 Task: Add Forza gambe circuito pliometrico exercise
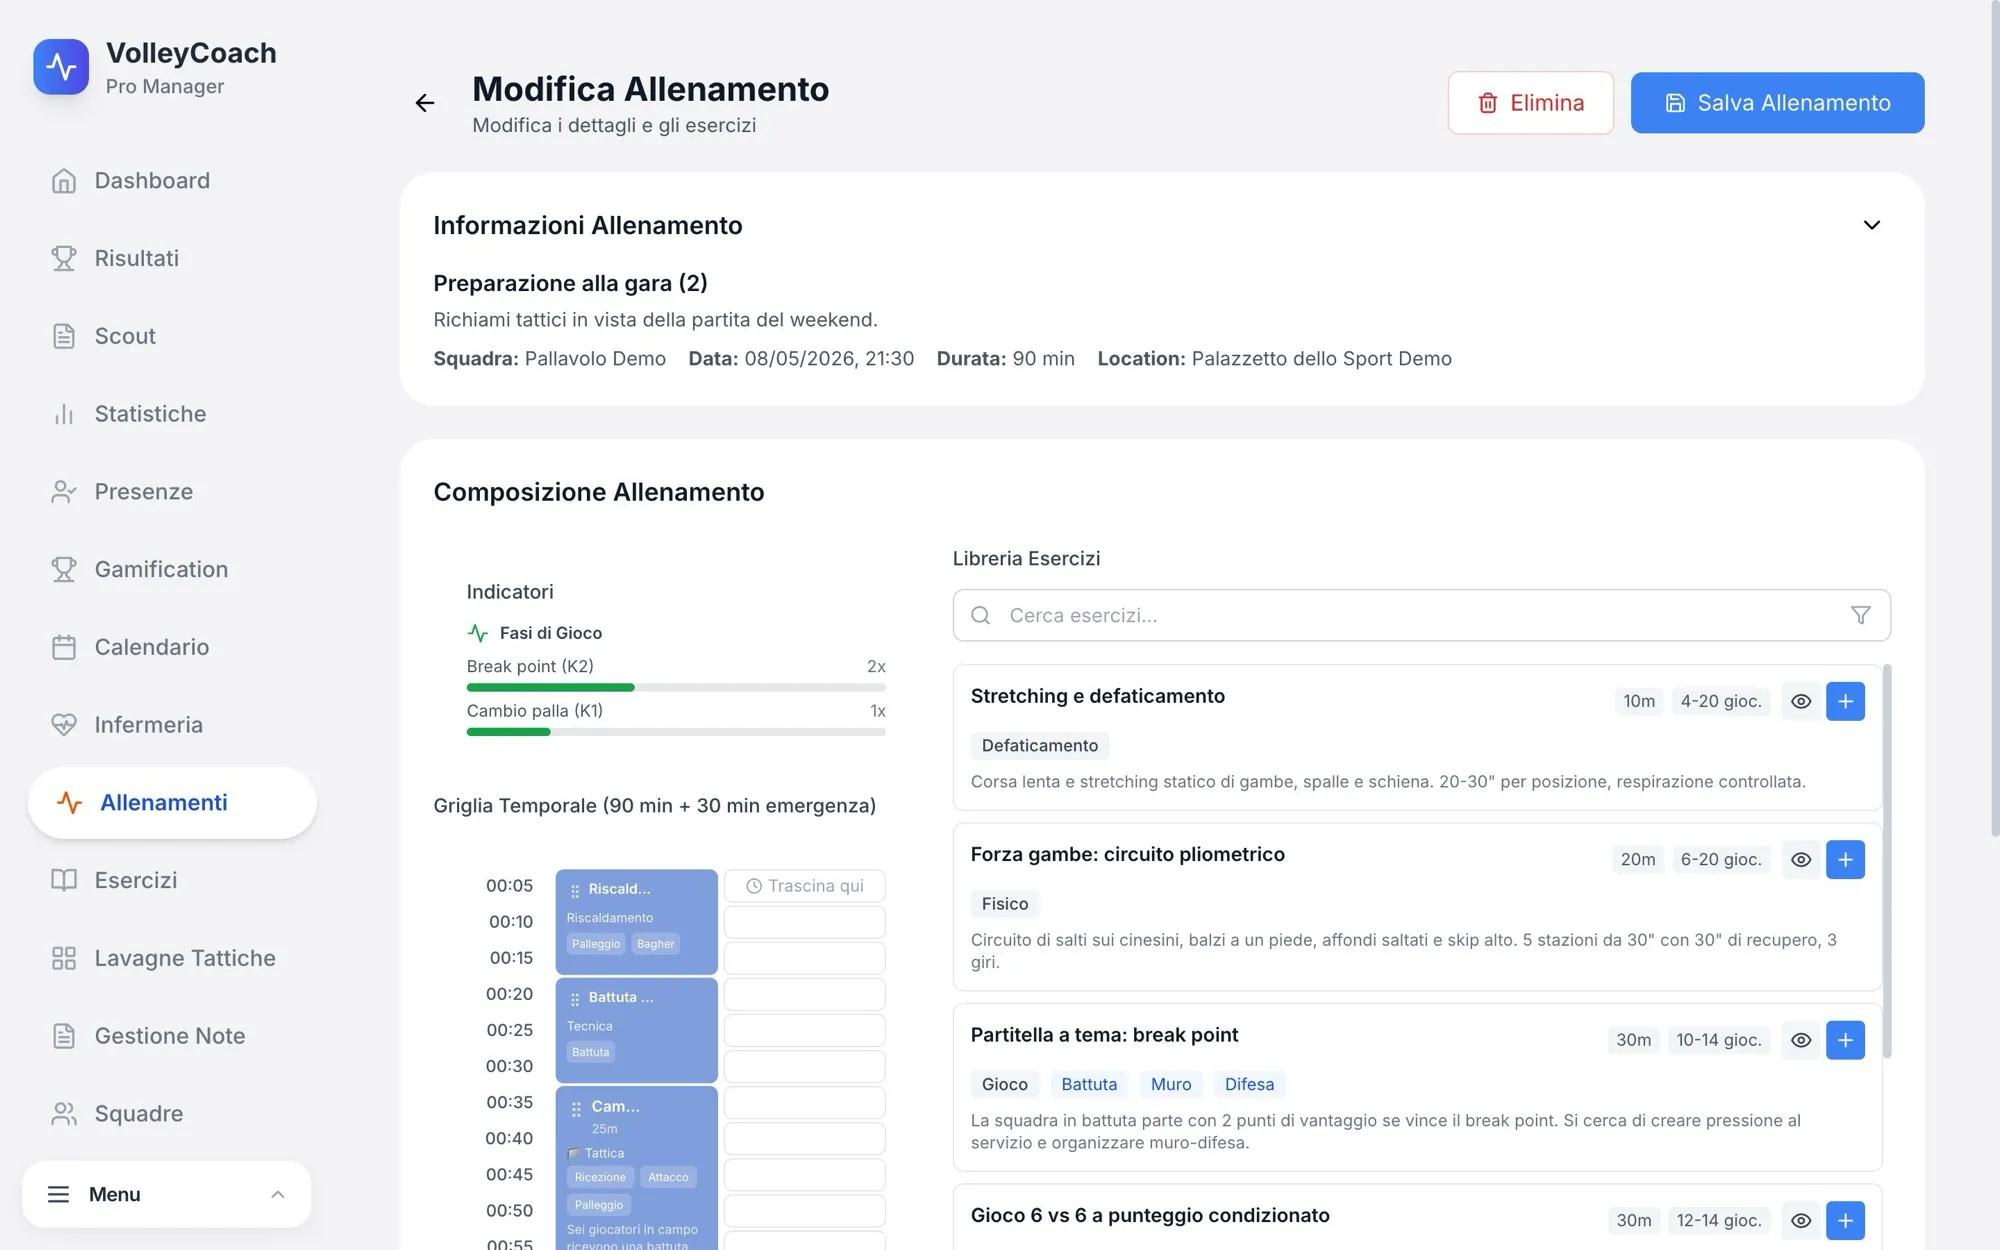pos(1845,860)
